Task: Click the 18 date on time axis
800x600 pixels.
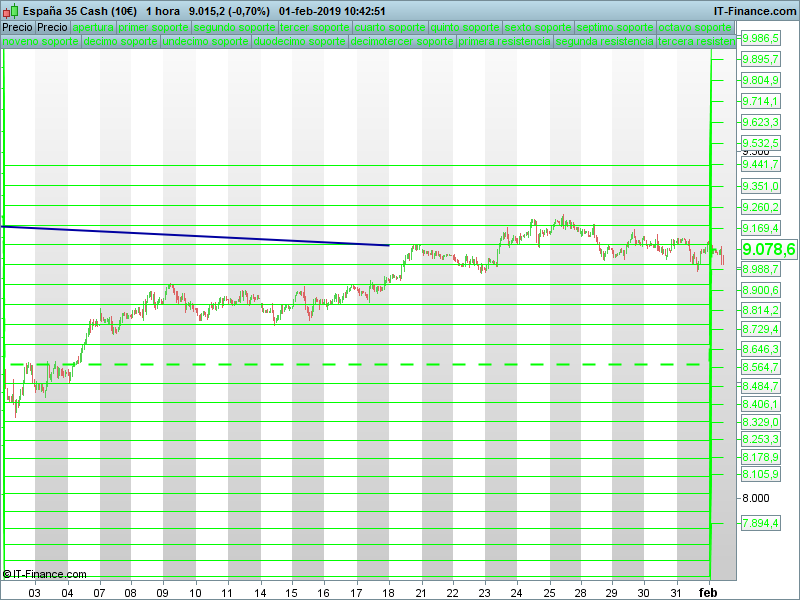Action: point(389,593)
